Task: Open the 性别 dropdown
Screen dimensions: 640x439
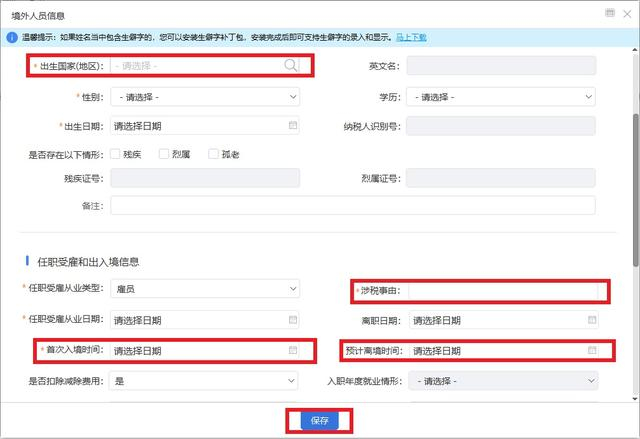Action: tap(205, 97)
